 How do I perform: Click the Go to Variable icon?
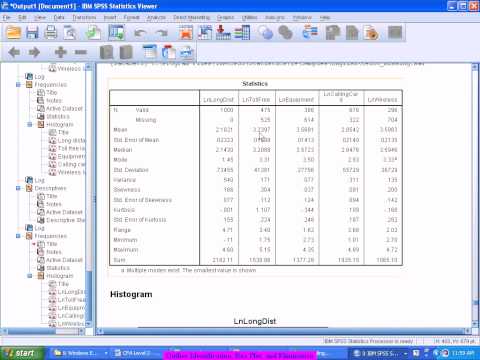pyautogui.click(x=223, y=33)
